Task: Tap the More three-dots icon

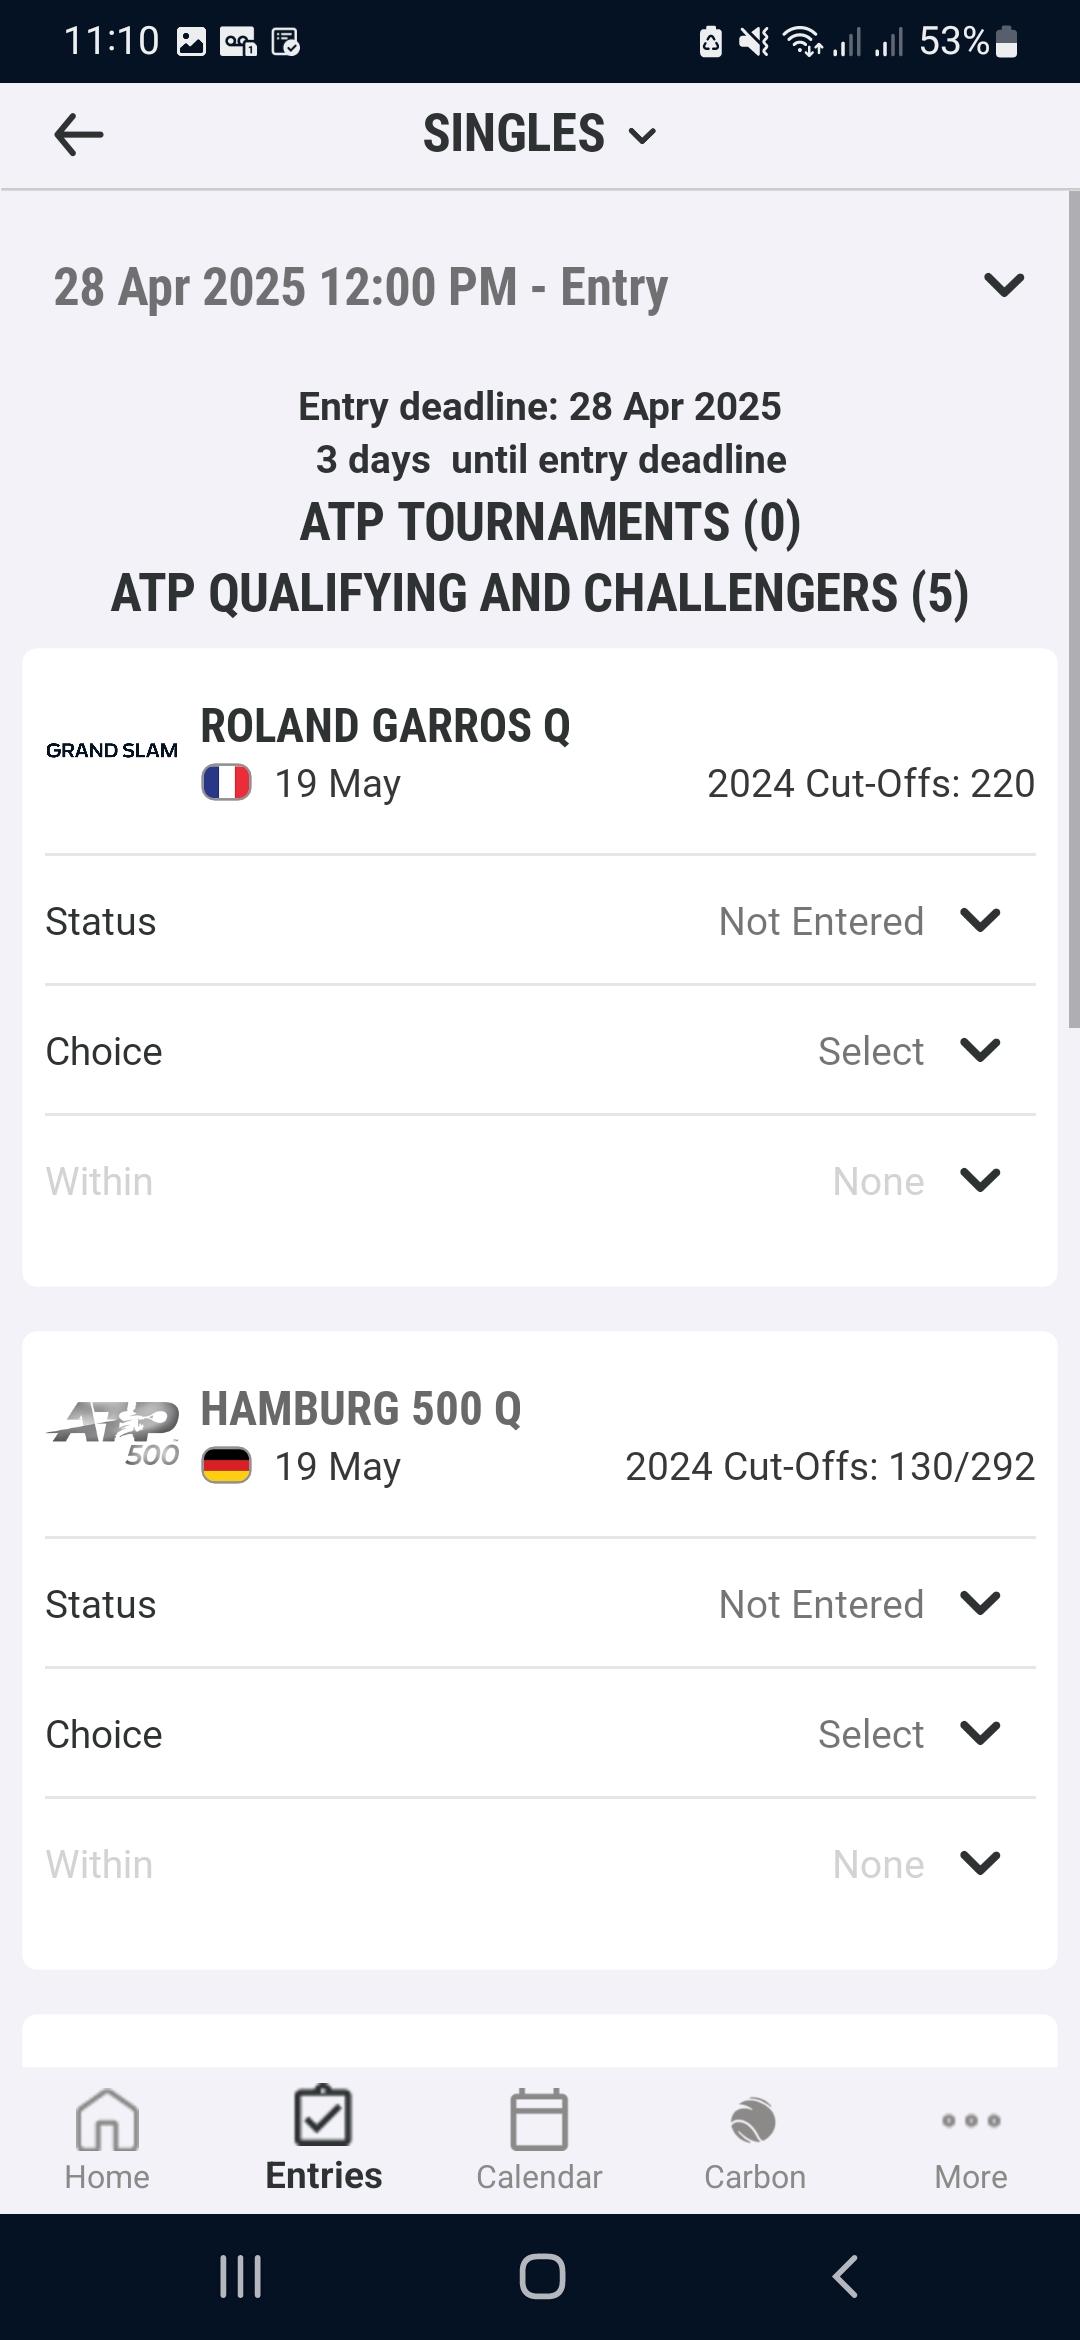Action: (970, 2120)
